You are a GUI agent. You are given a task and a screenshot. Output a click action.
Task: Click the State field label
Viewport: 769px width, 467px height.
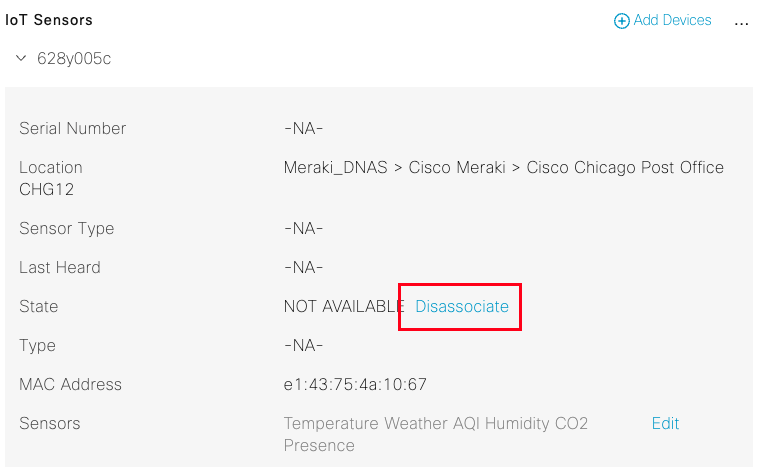[x=39, y=306]
